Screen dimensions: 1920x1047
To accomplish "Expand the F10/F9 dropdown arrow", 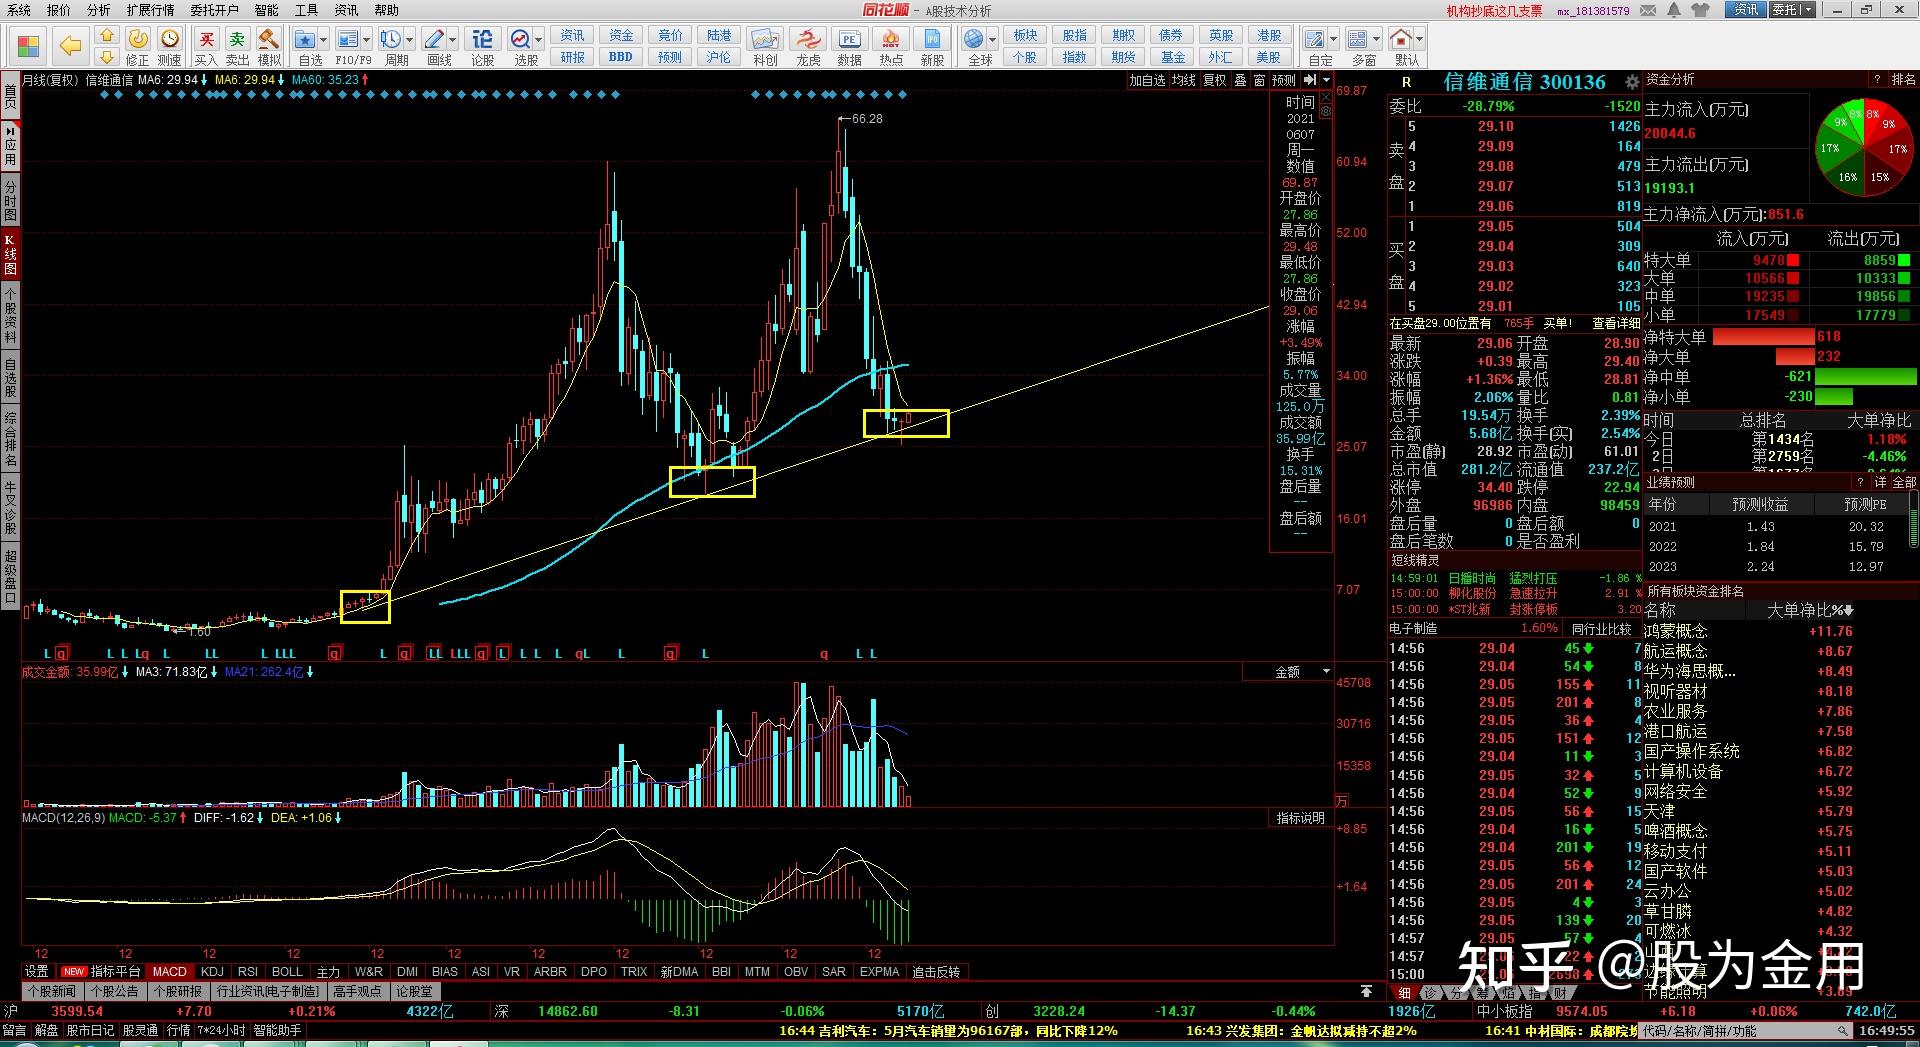I will (367, 40).
